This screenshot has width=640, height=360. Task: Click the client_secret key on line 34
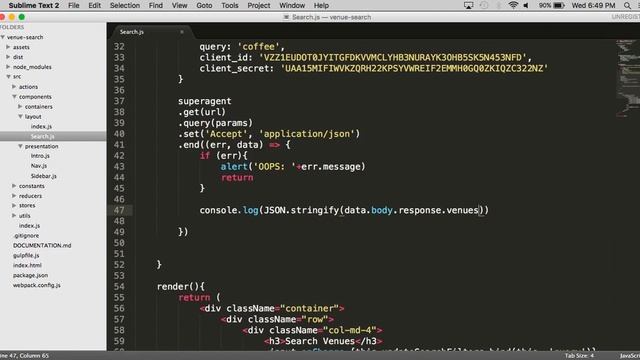(234, 69)
